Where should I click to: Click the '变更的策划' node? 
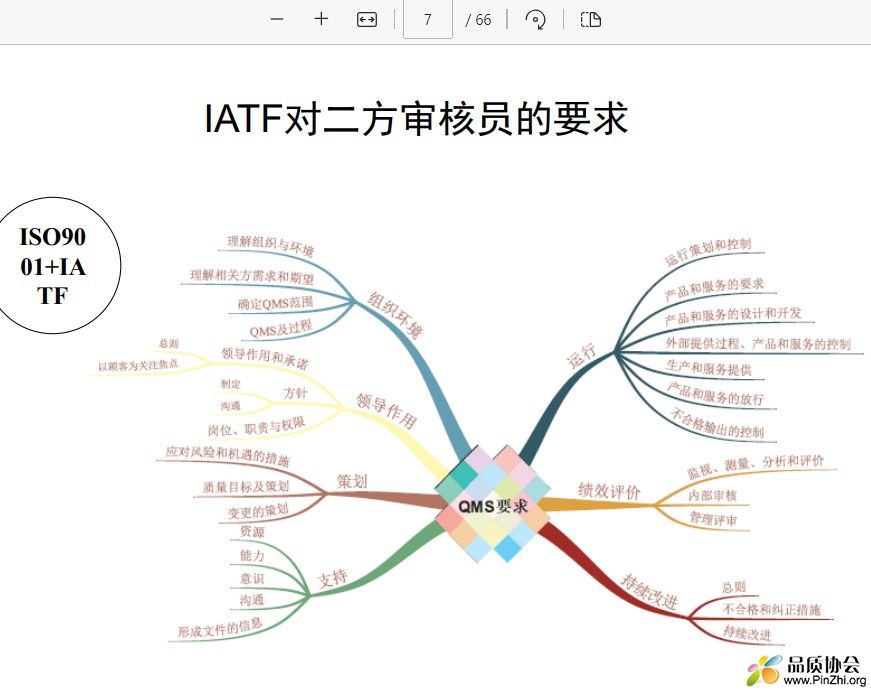(258, 511)
